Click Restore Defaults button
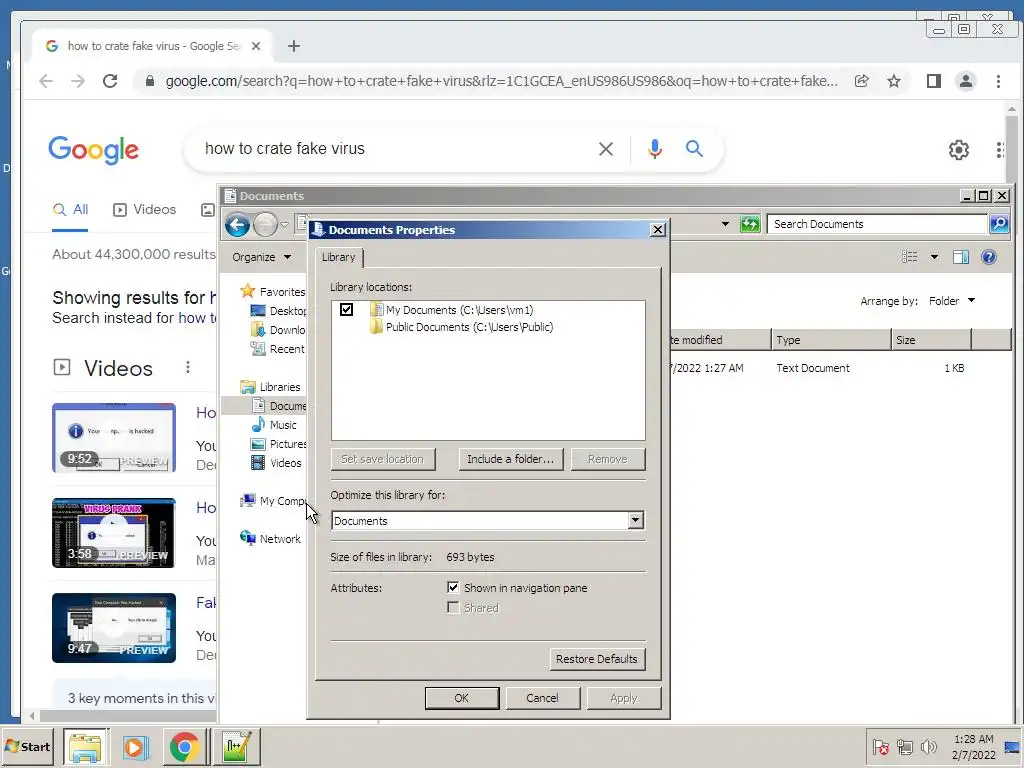The height and width of the screenshot is (768, 1024). pos(597,659)
